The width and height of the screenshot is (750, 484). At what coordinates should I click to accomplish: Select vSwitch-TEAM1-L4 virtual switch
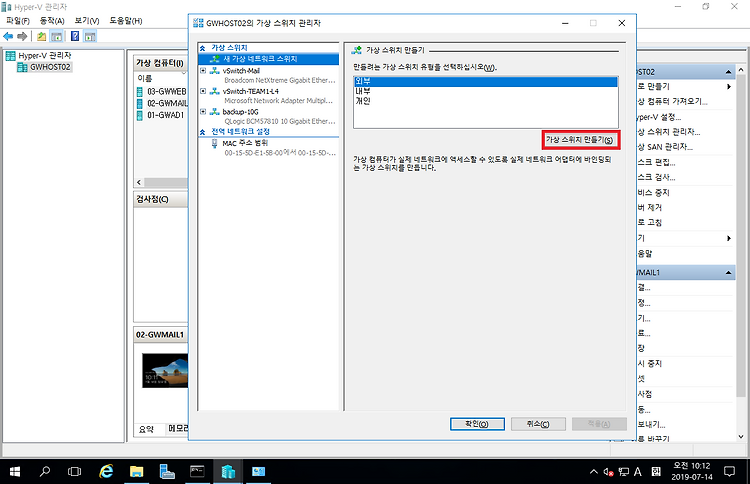click(x=251, y=91)
